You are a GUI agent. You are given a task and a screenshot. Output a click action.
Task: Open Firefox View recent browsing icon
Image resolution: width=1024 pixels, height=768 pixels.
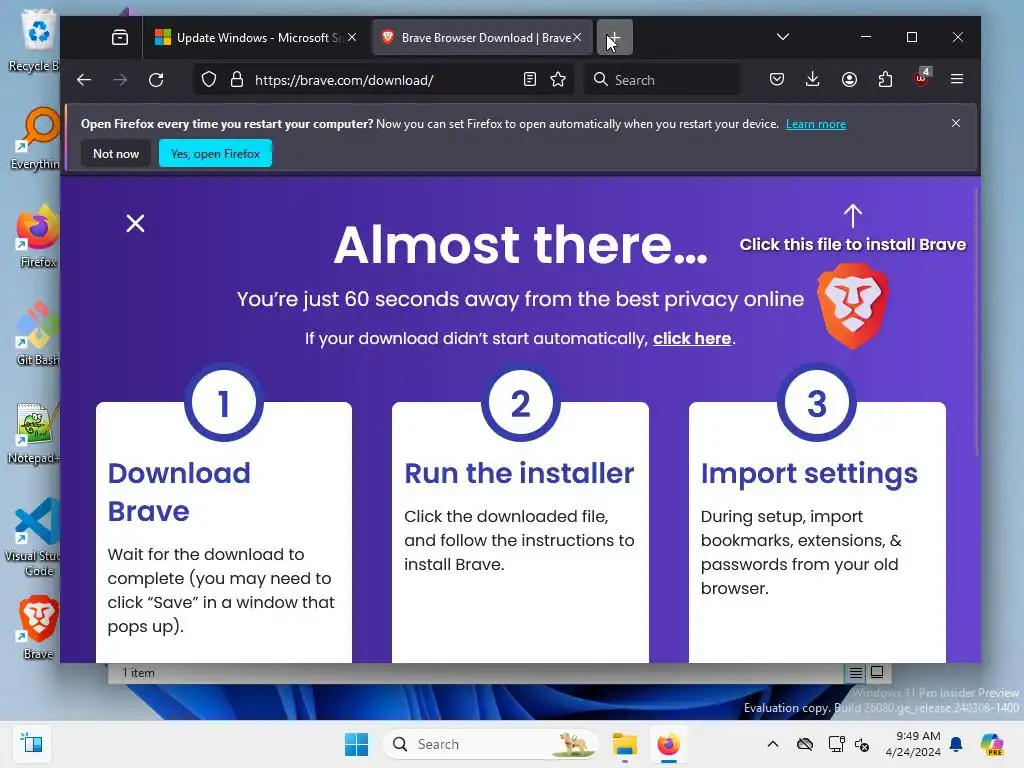pyautogui.click(x=120, y=37)
